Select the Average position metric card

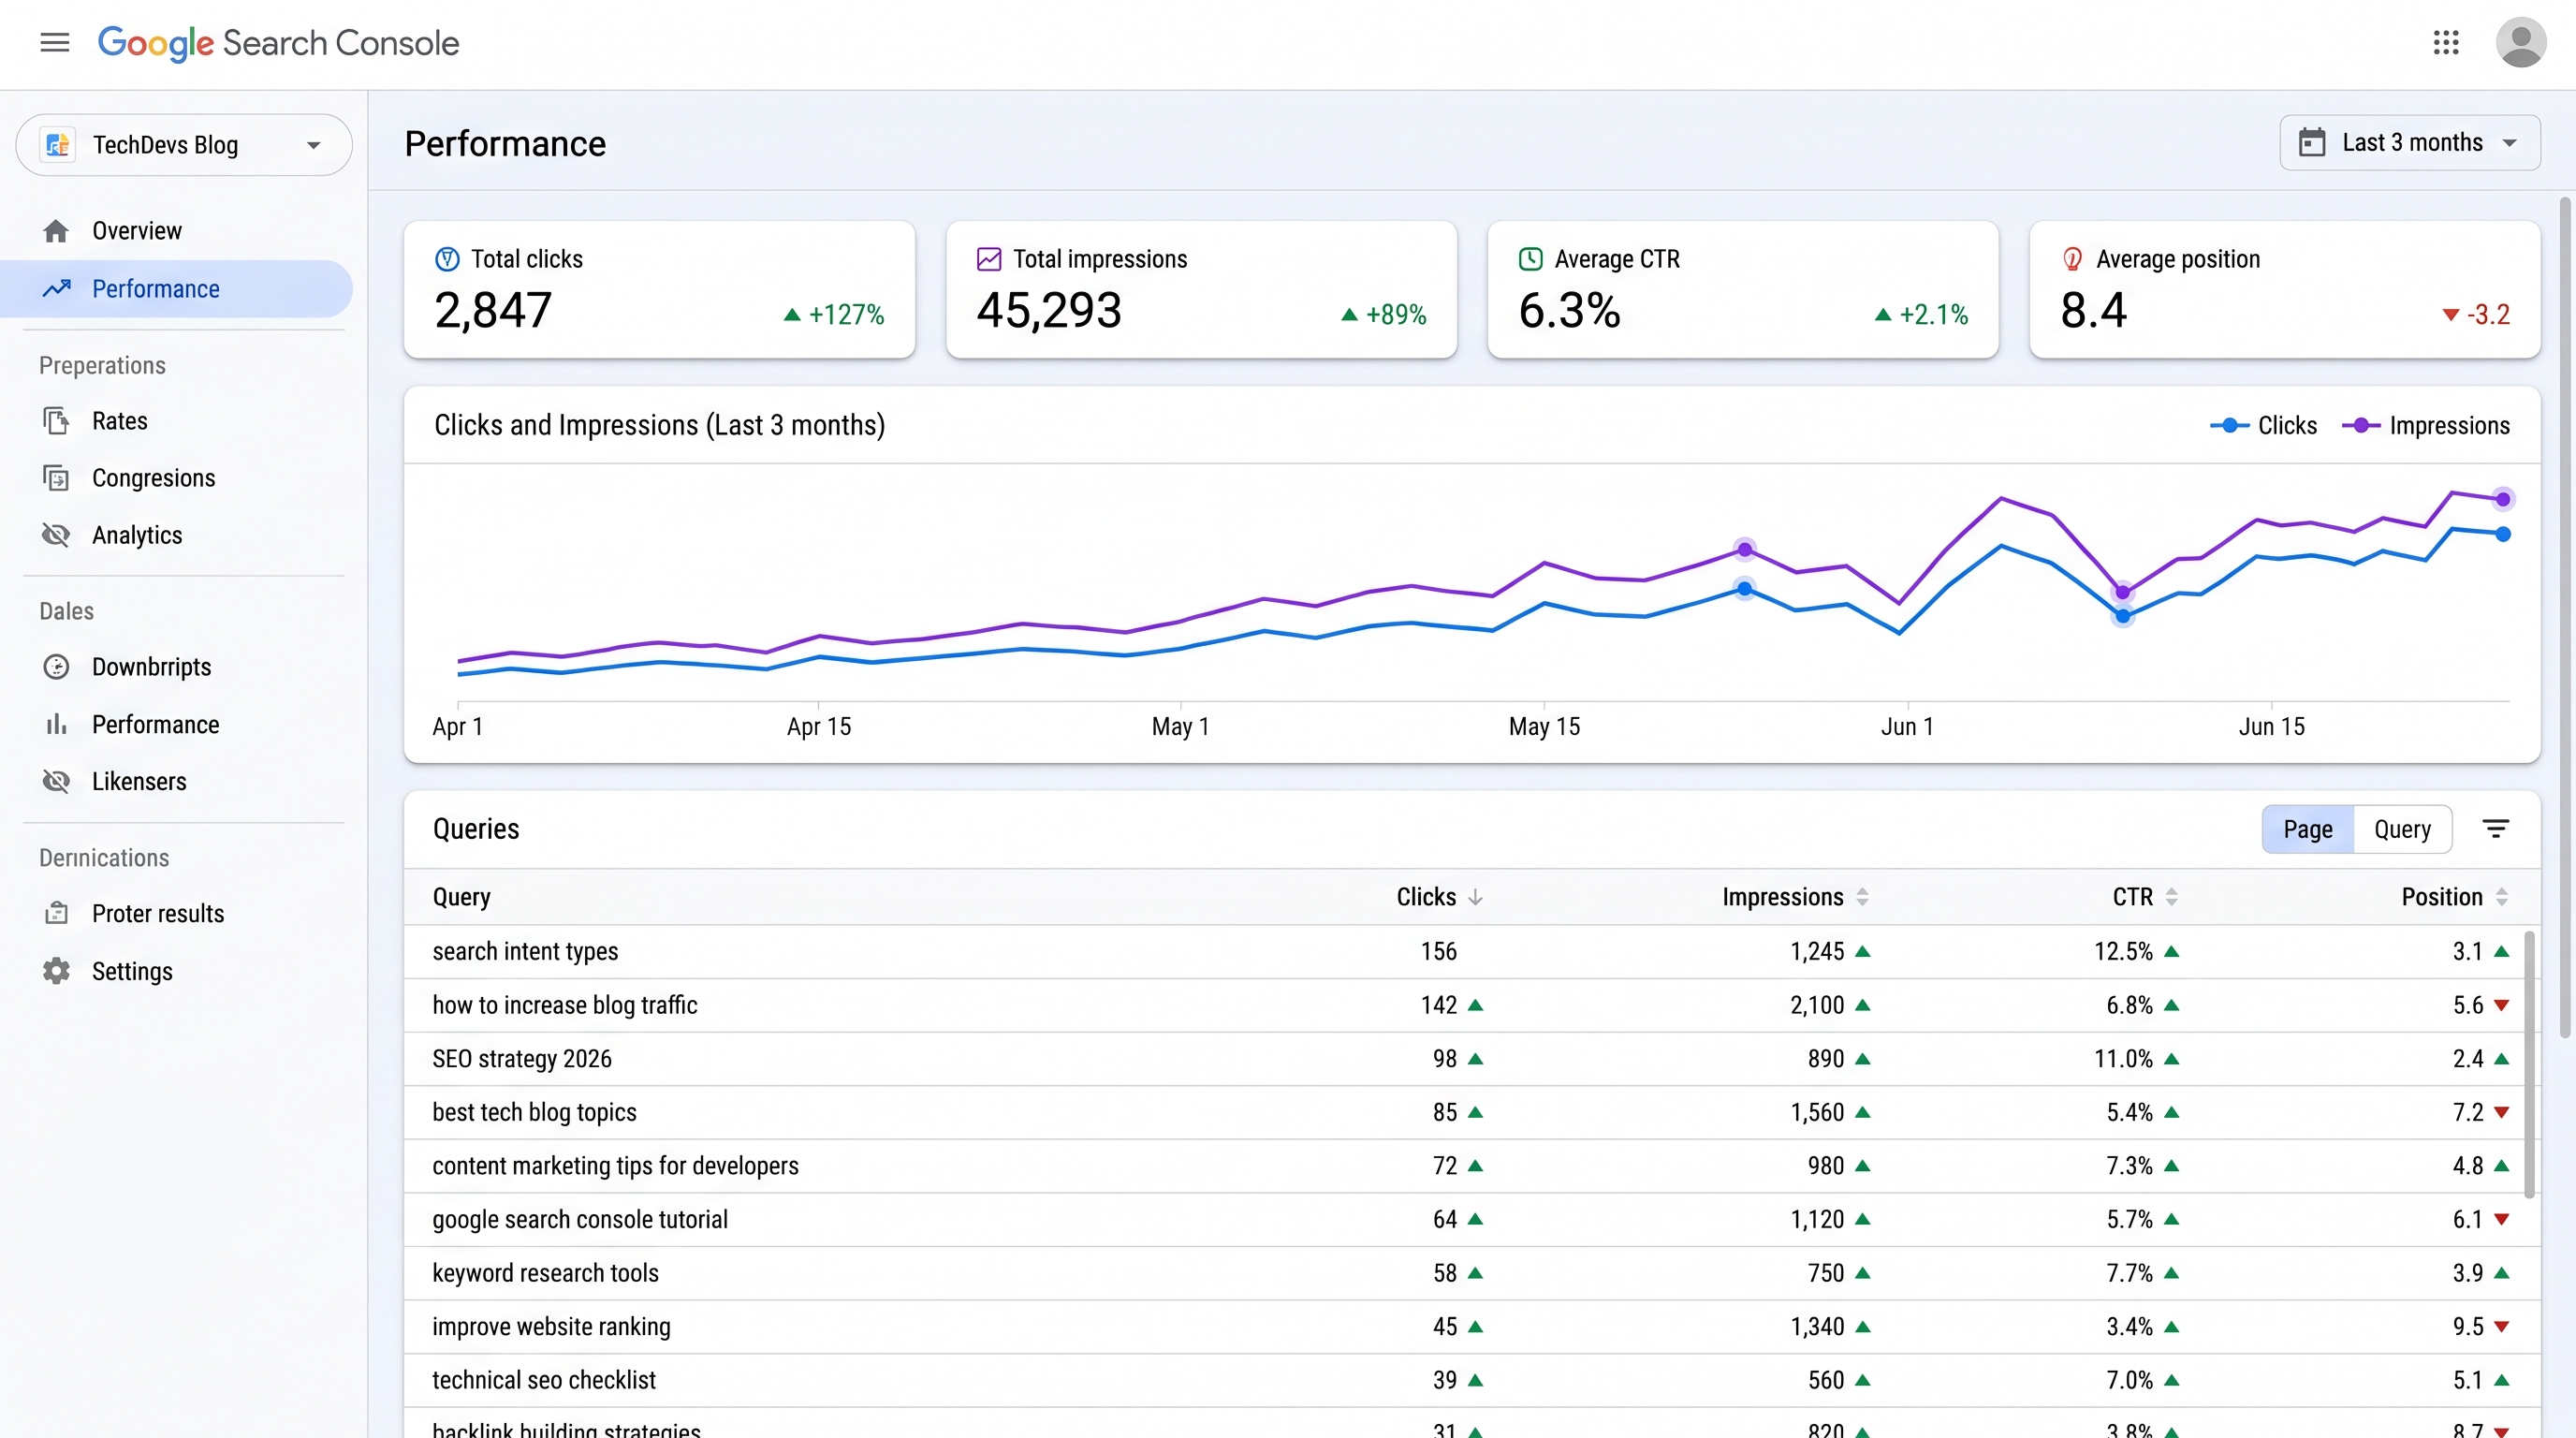2285,290
